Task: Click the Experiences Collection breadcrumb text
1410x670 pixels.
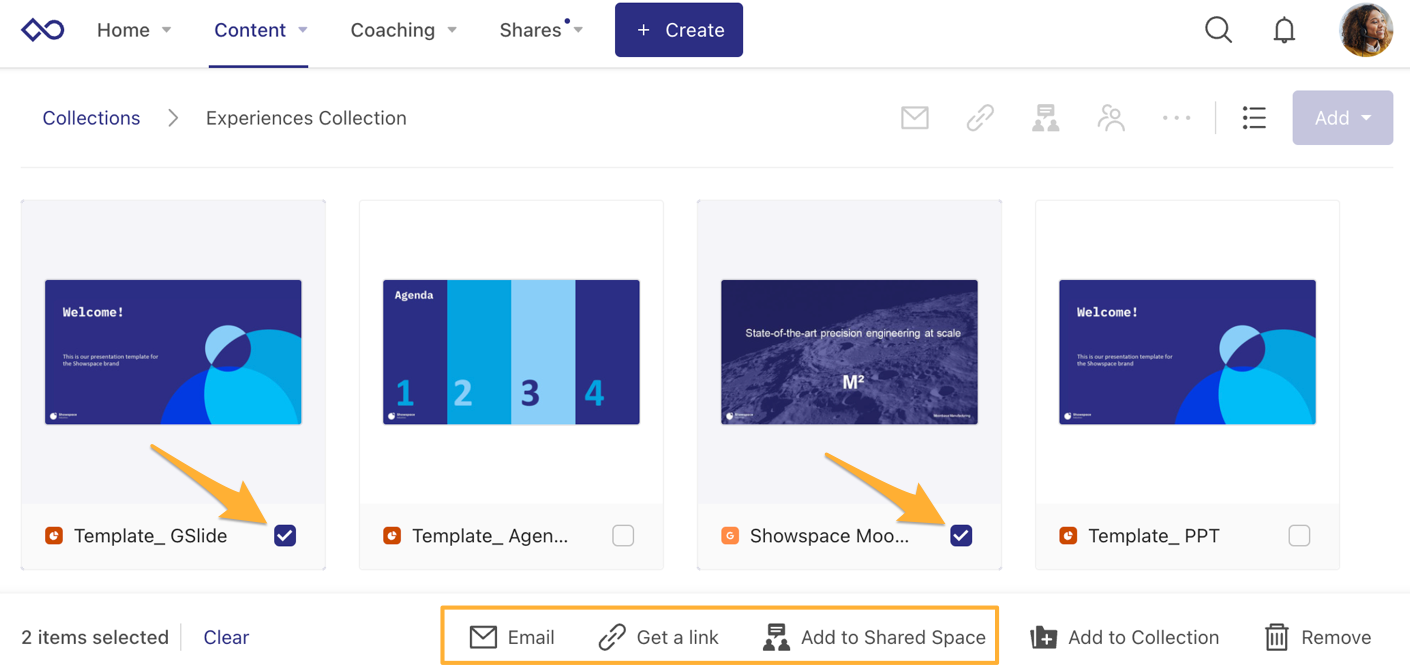Action: 306,118
